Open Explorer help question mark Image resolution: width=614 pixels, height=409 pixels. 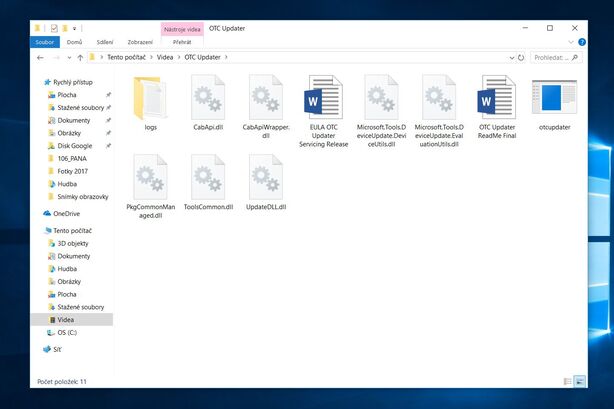point(582,42)
